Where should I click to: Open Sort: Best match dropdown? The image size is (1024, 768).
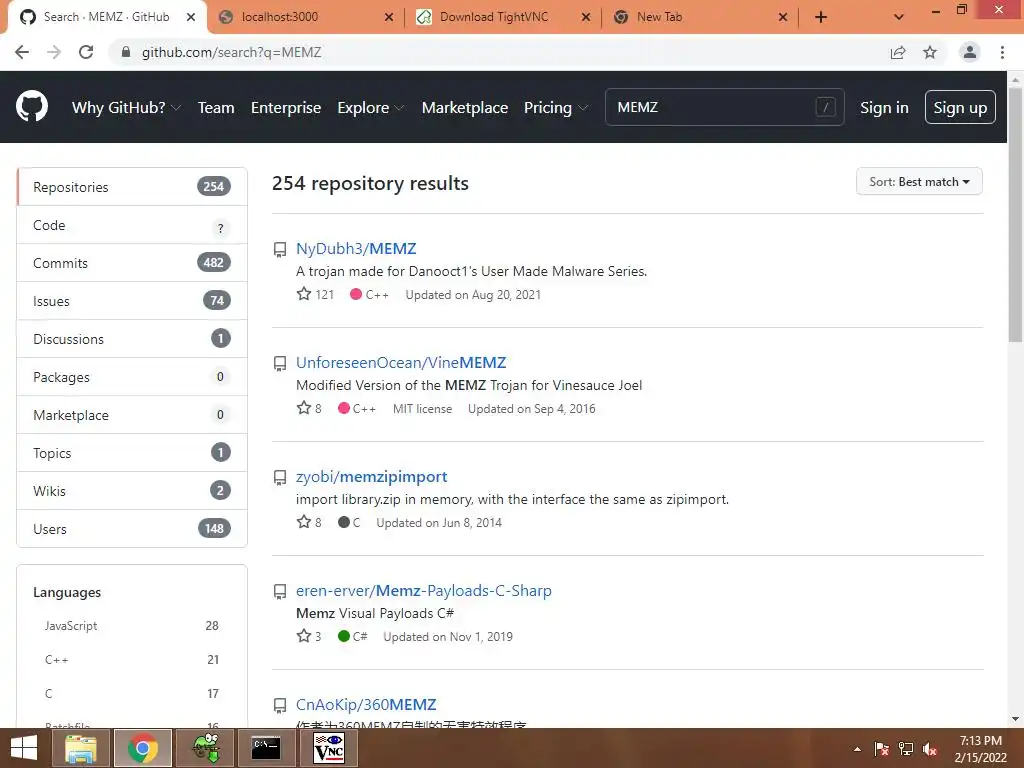919,182
